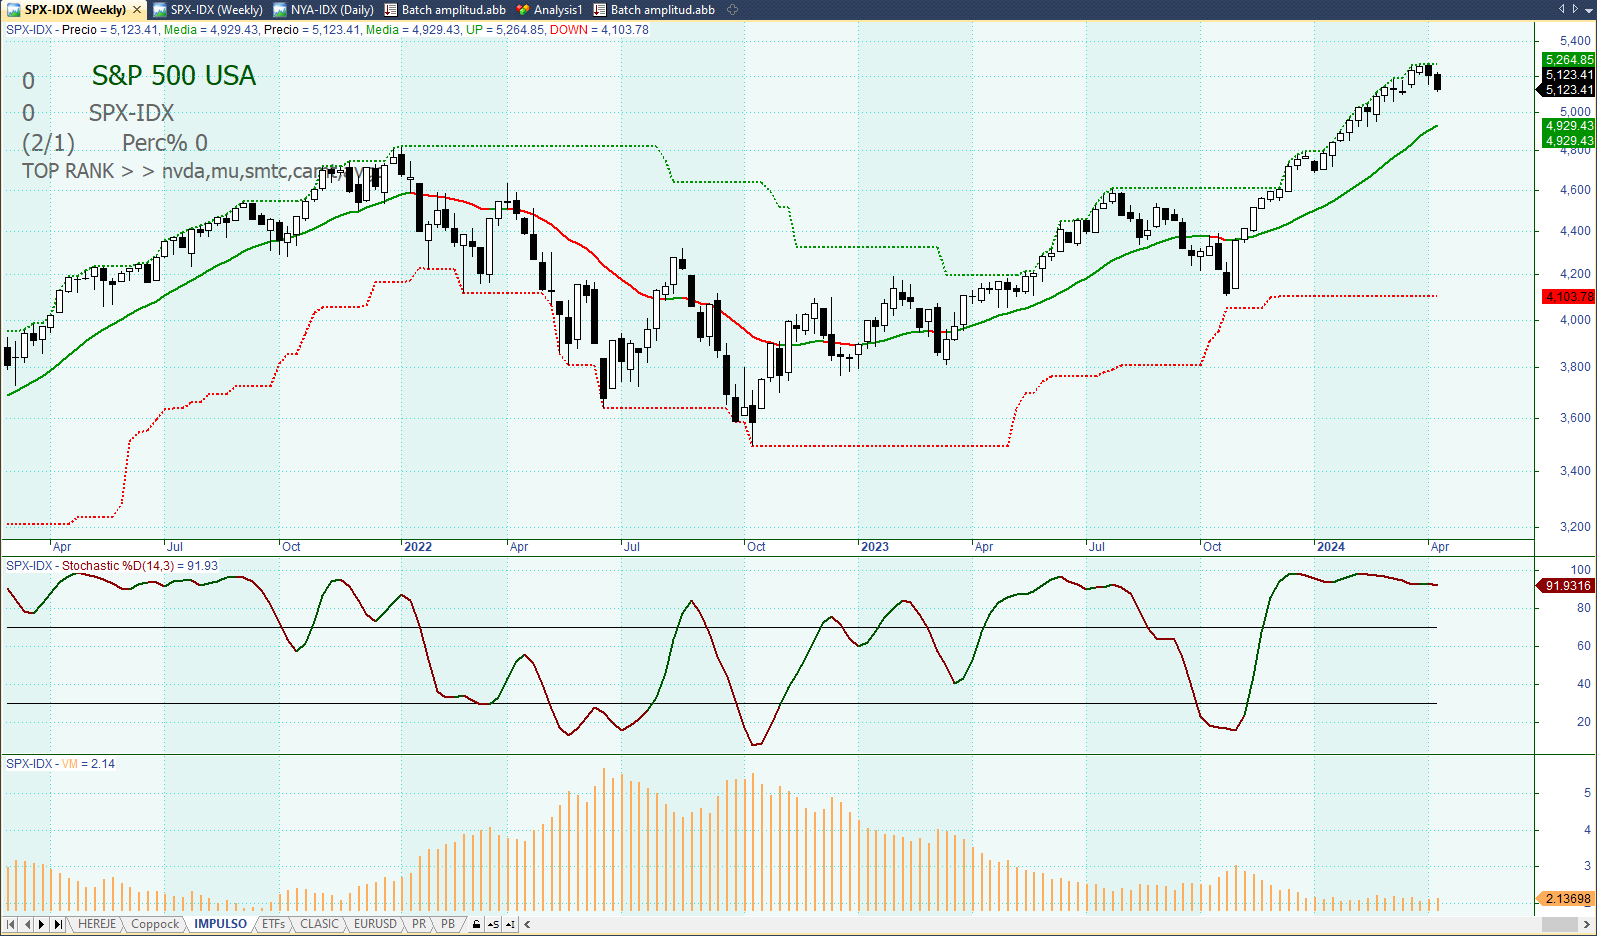Click the S&P 500 USA chart title
The height and width of the screenshot is (936, 1597).
click(174, 76)
